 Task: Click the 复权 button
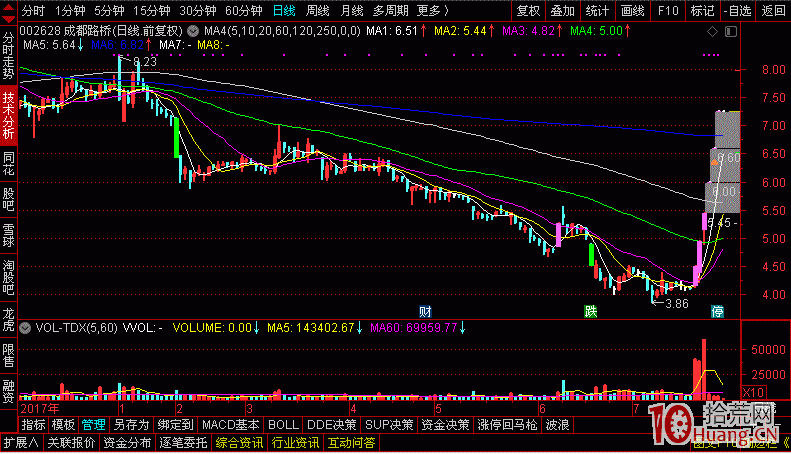(x=528, y=11)
